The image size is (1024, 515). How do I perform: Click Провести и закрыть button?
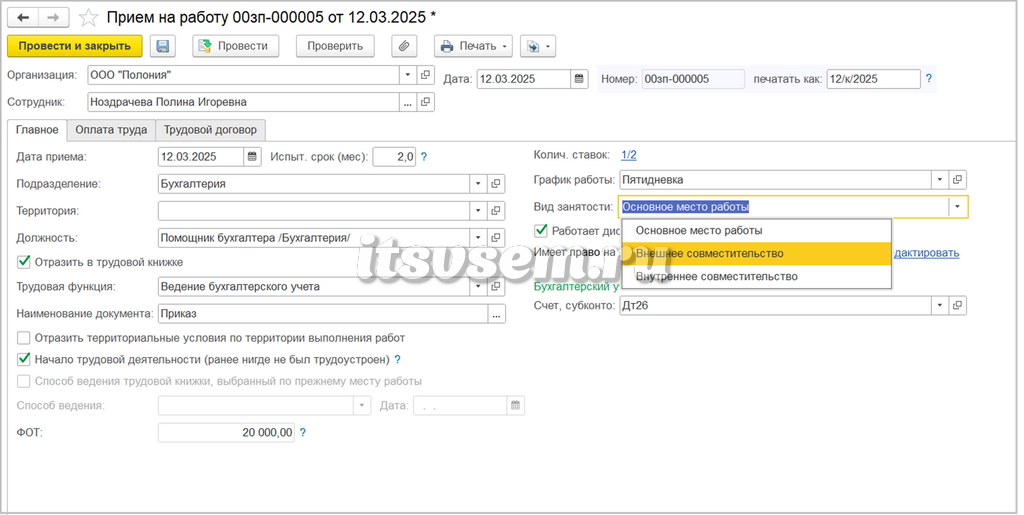click(74, 46)
